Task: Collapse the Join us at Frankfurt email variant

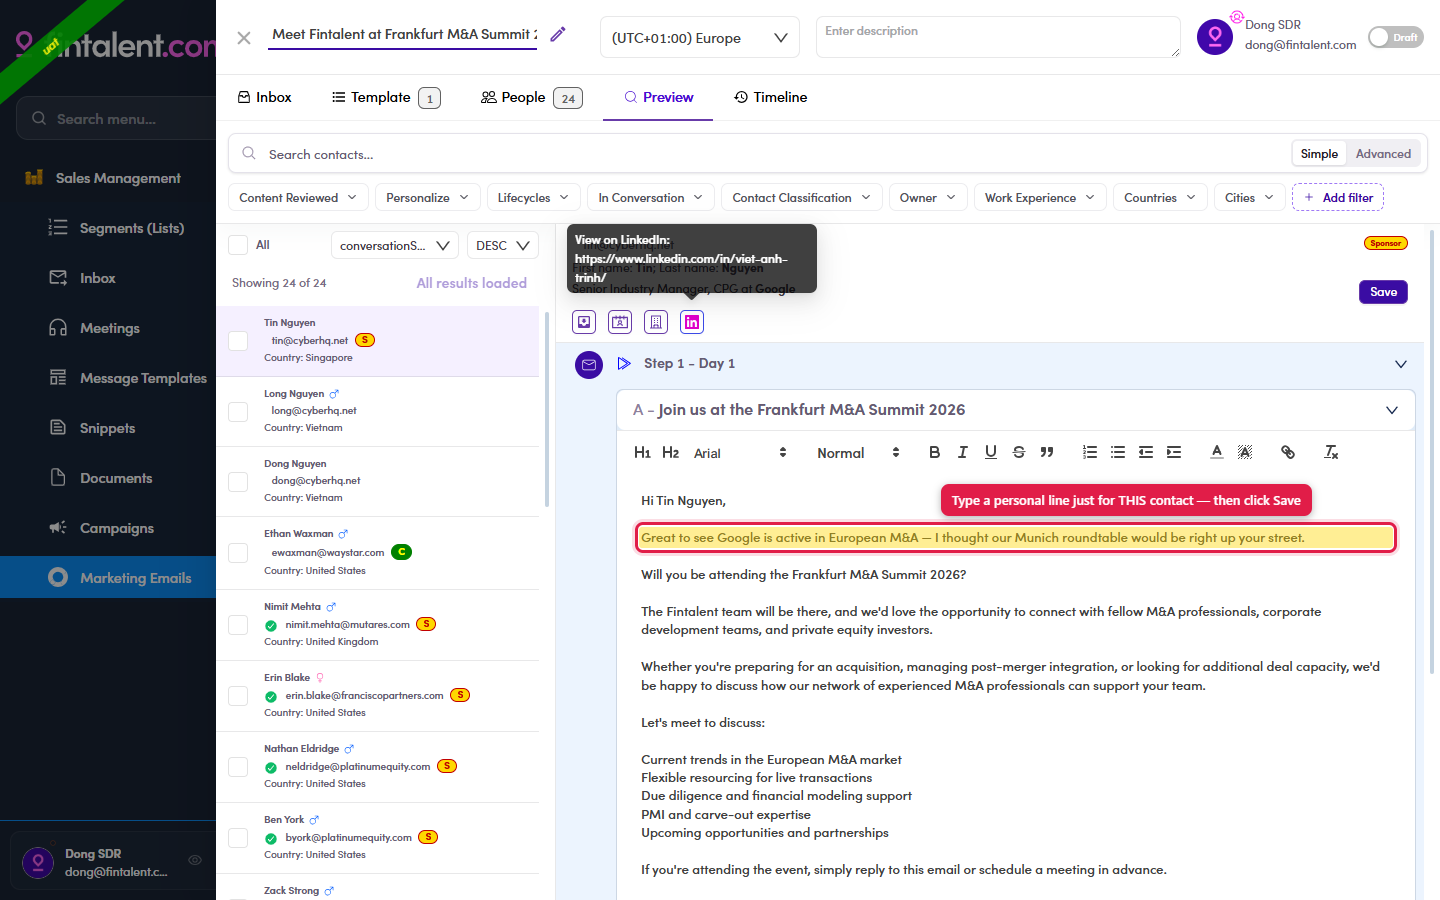Action: (1392, 410)
